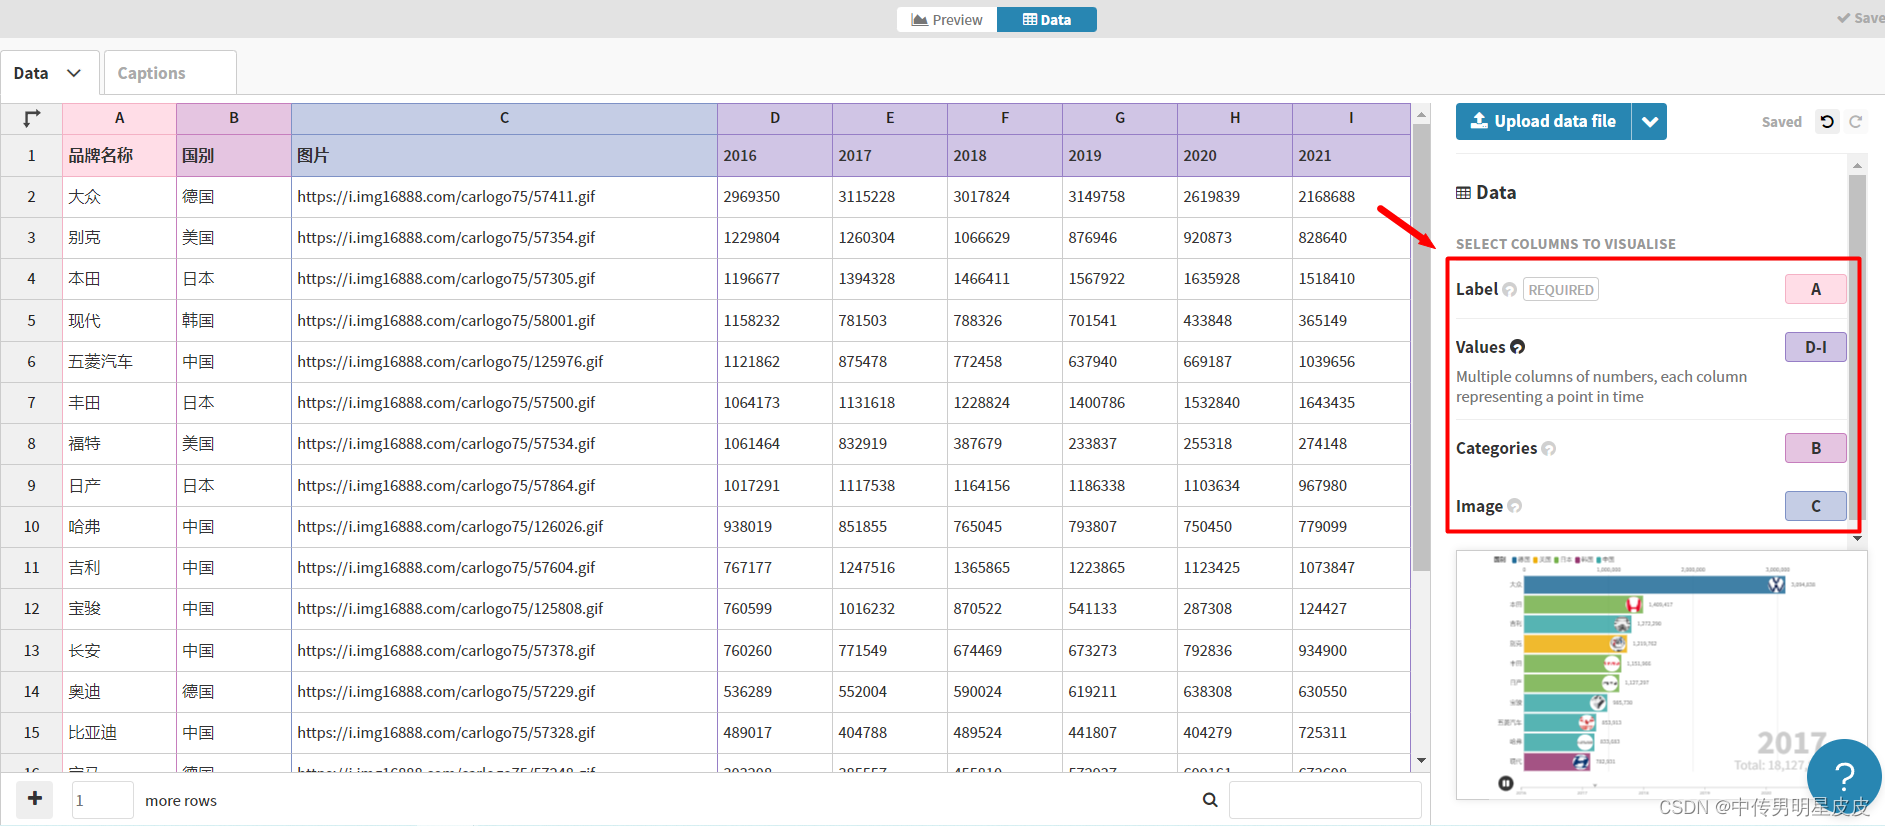Viewport: 1885px width, 826px height.
Task: Click the undo icon
Action: (1827, 122)
